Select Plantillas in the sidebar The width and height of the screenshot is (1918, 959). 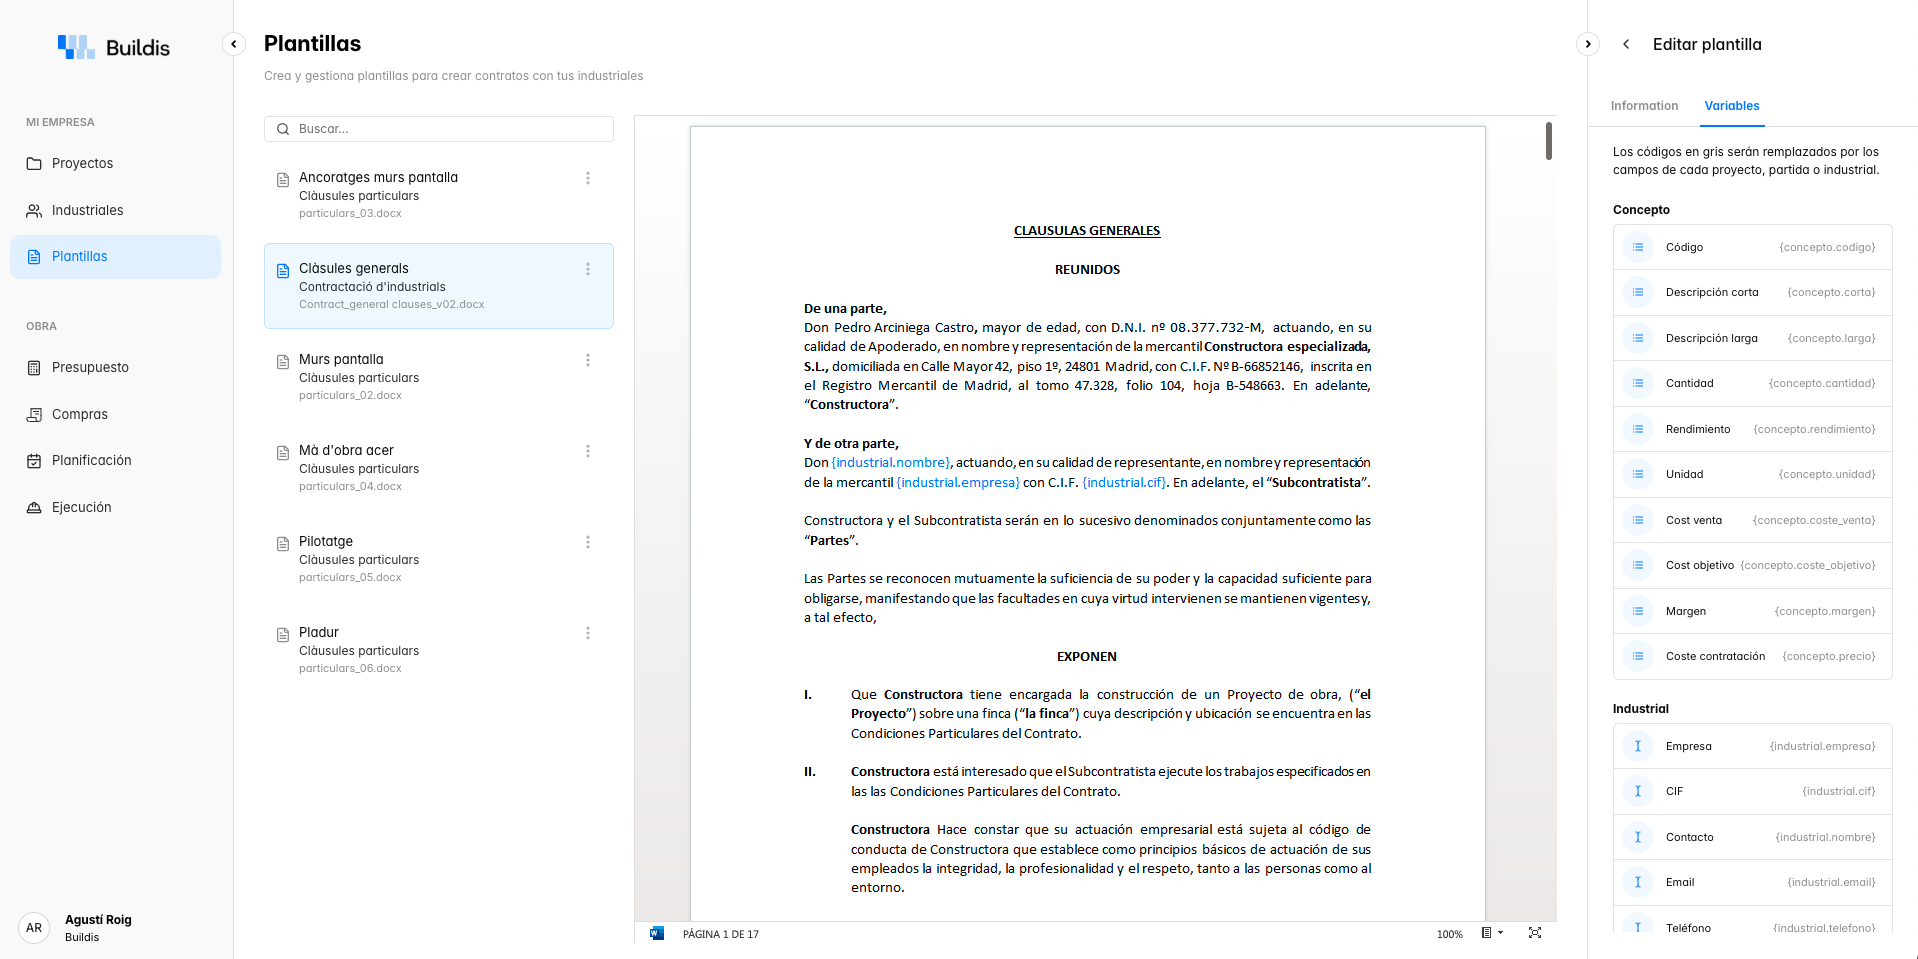coord(115,257)
